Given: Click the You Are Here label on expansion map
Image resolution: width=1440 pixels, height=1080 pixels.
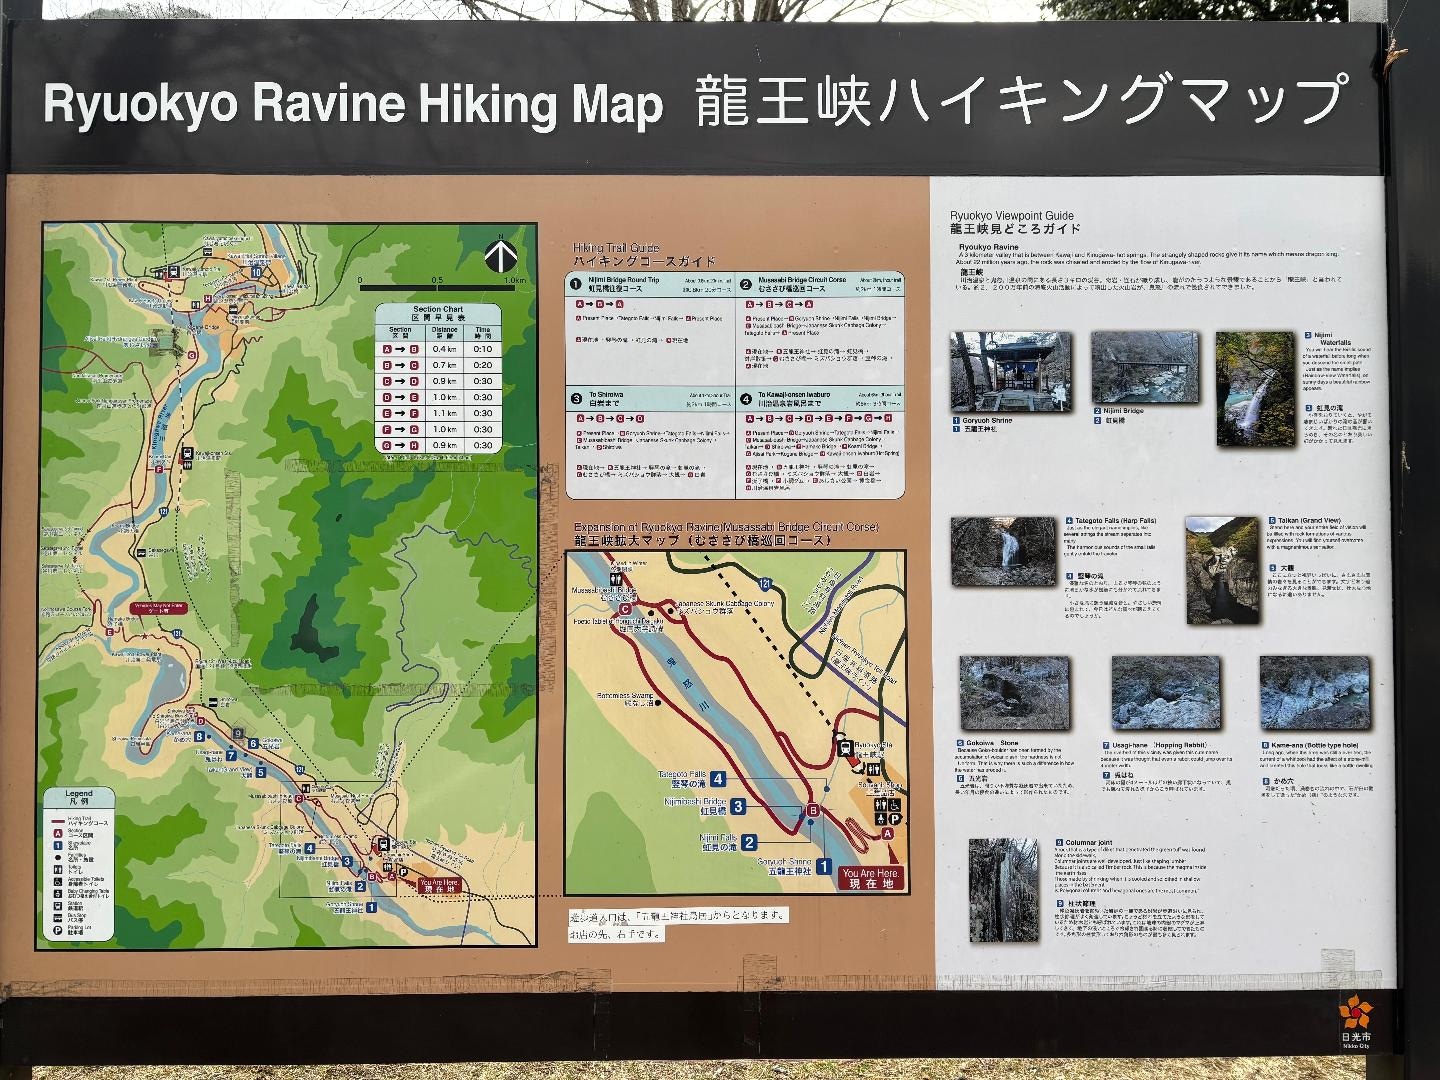Looking at the screenshot, I should [870, 878].
